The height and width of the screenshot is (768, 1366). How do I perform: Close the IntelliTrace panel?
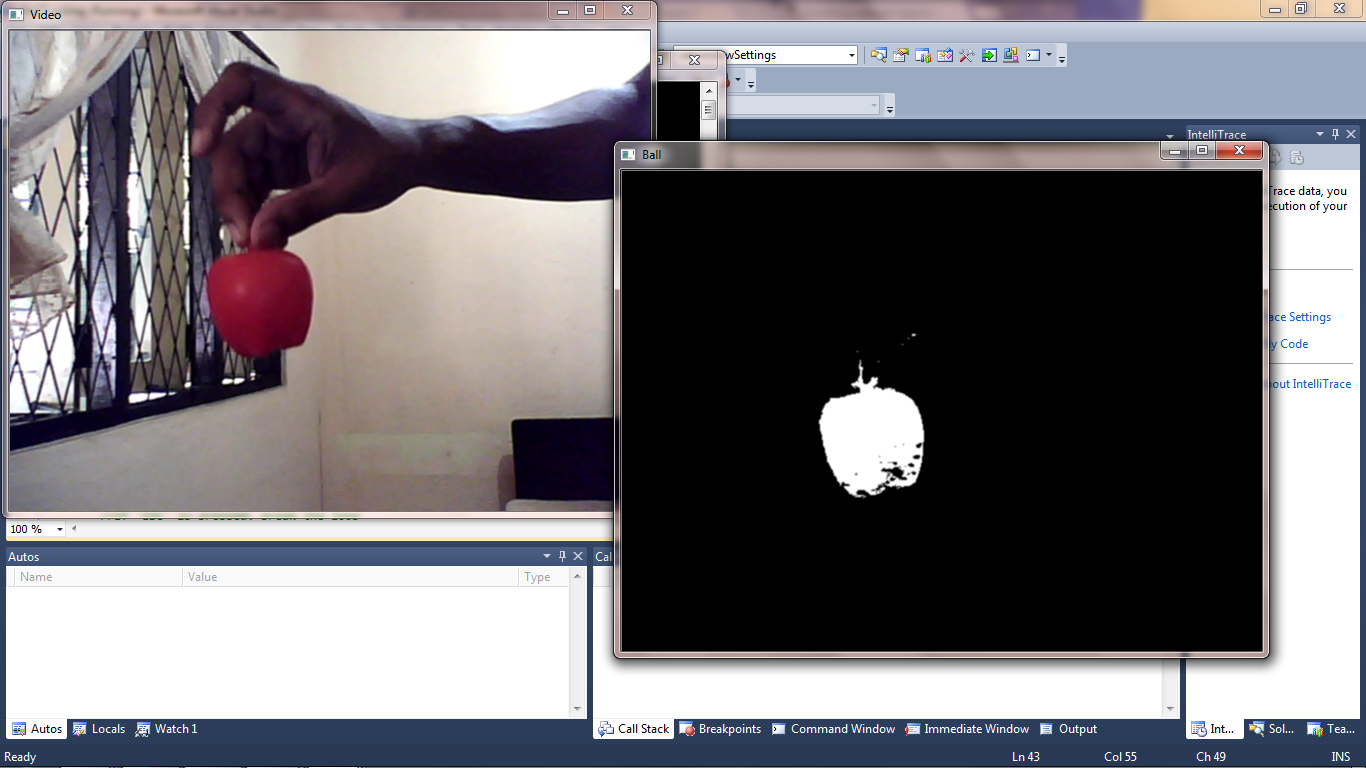pos(1351,134)
